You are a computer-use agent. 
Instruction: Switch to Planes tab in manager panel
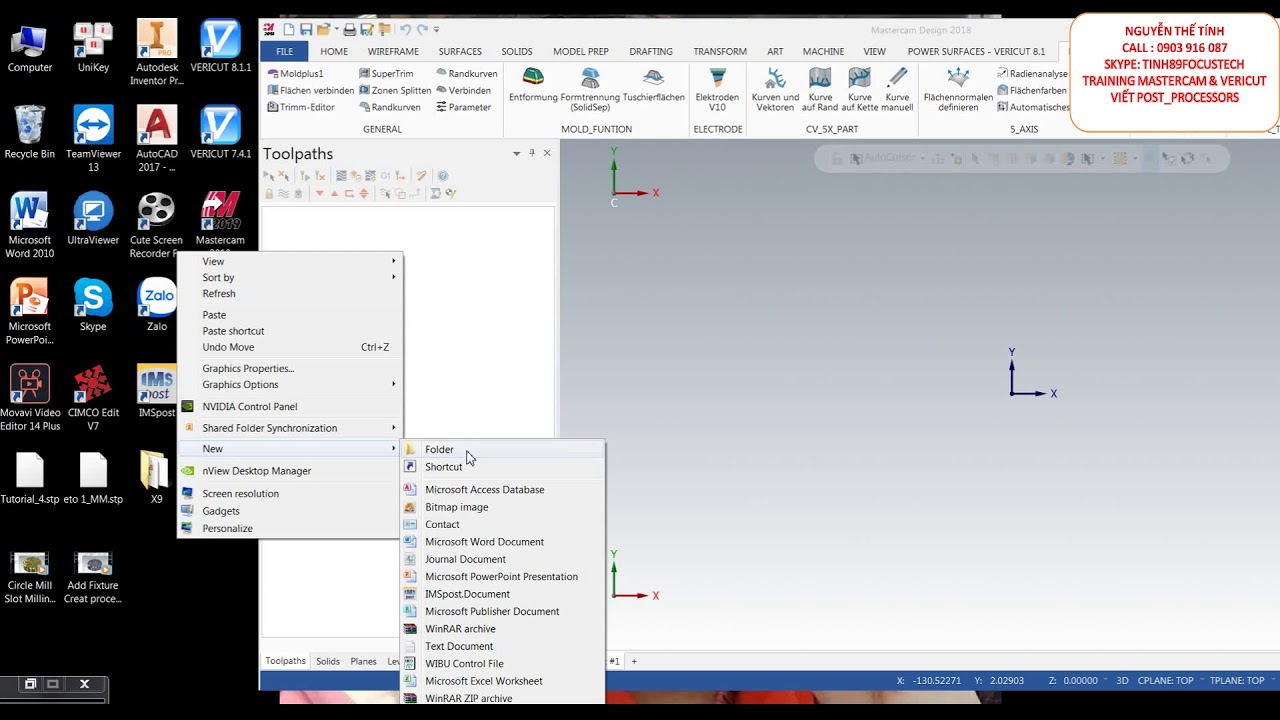(363, 661)
